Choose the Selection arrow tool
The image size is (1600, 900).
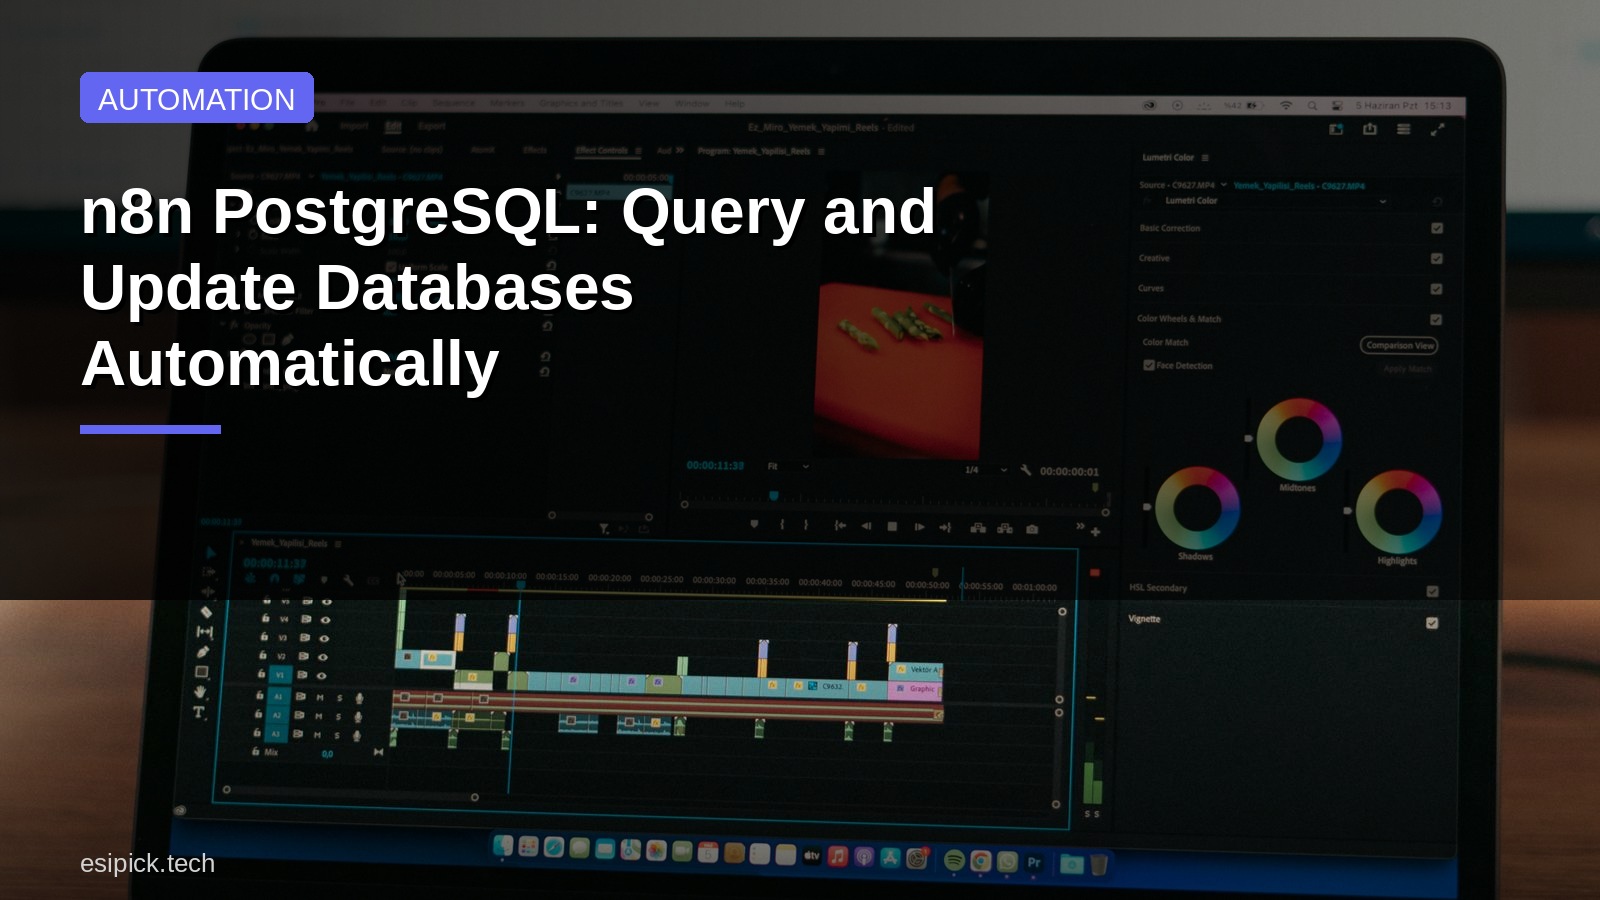coord(210,553)
